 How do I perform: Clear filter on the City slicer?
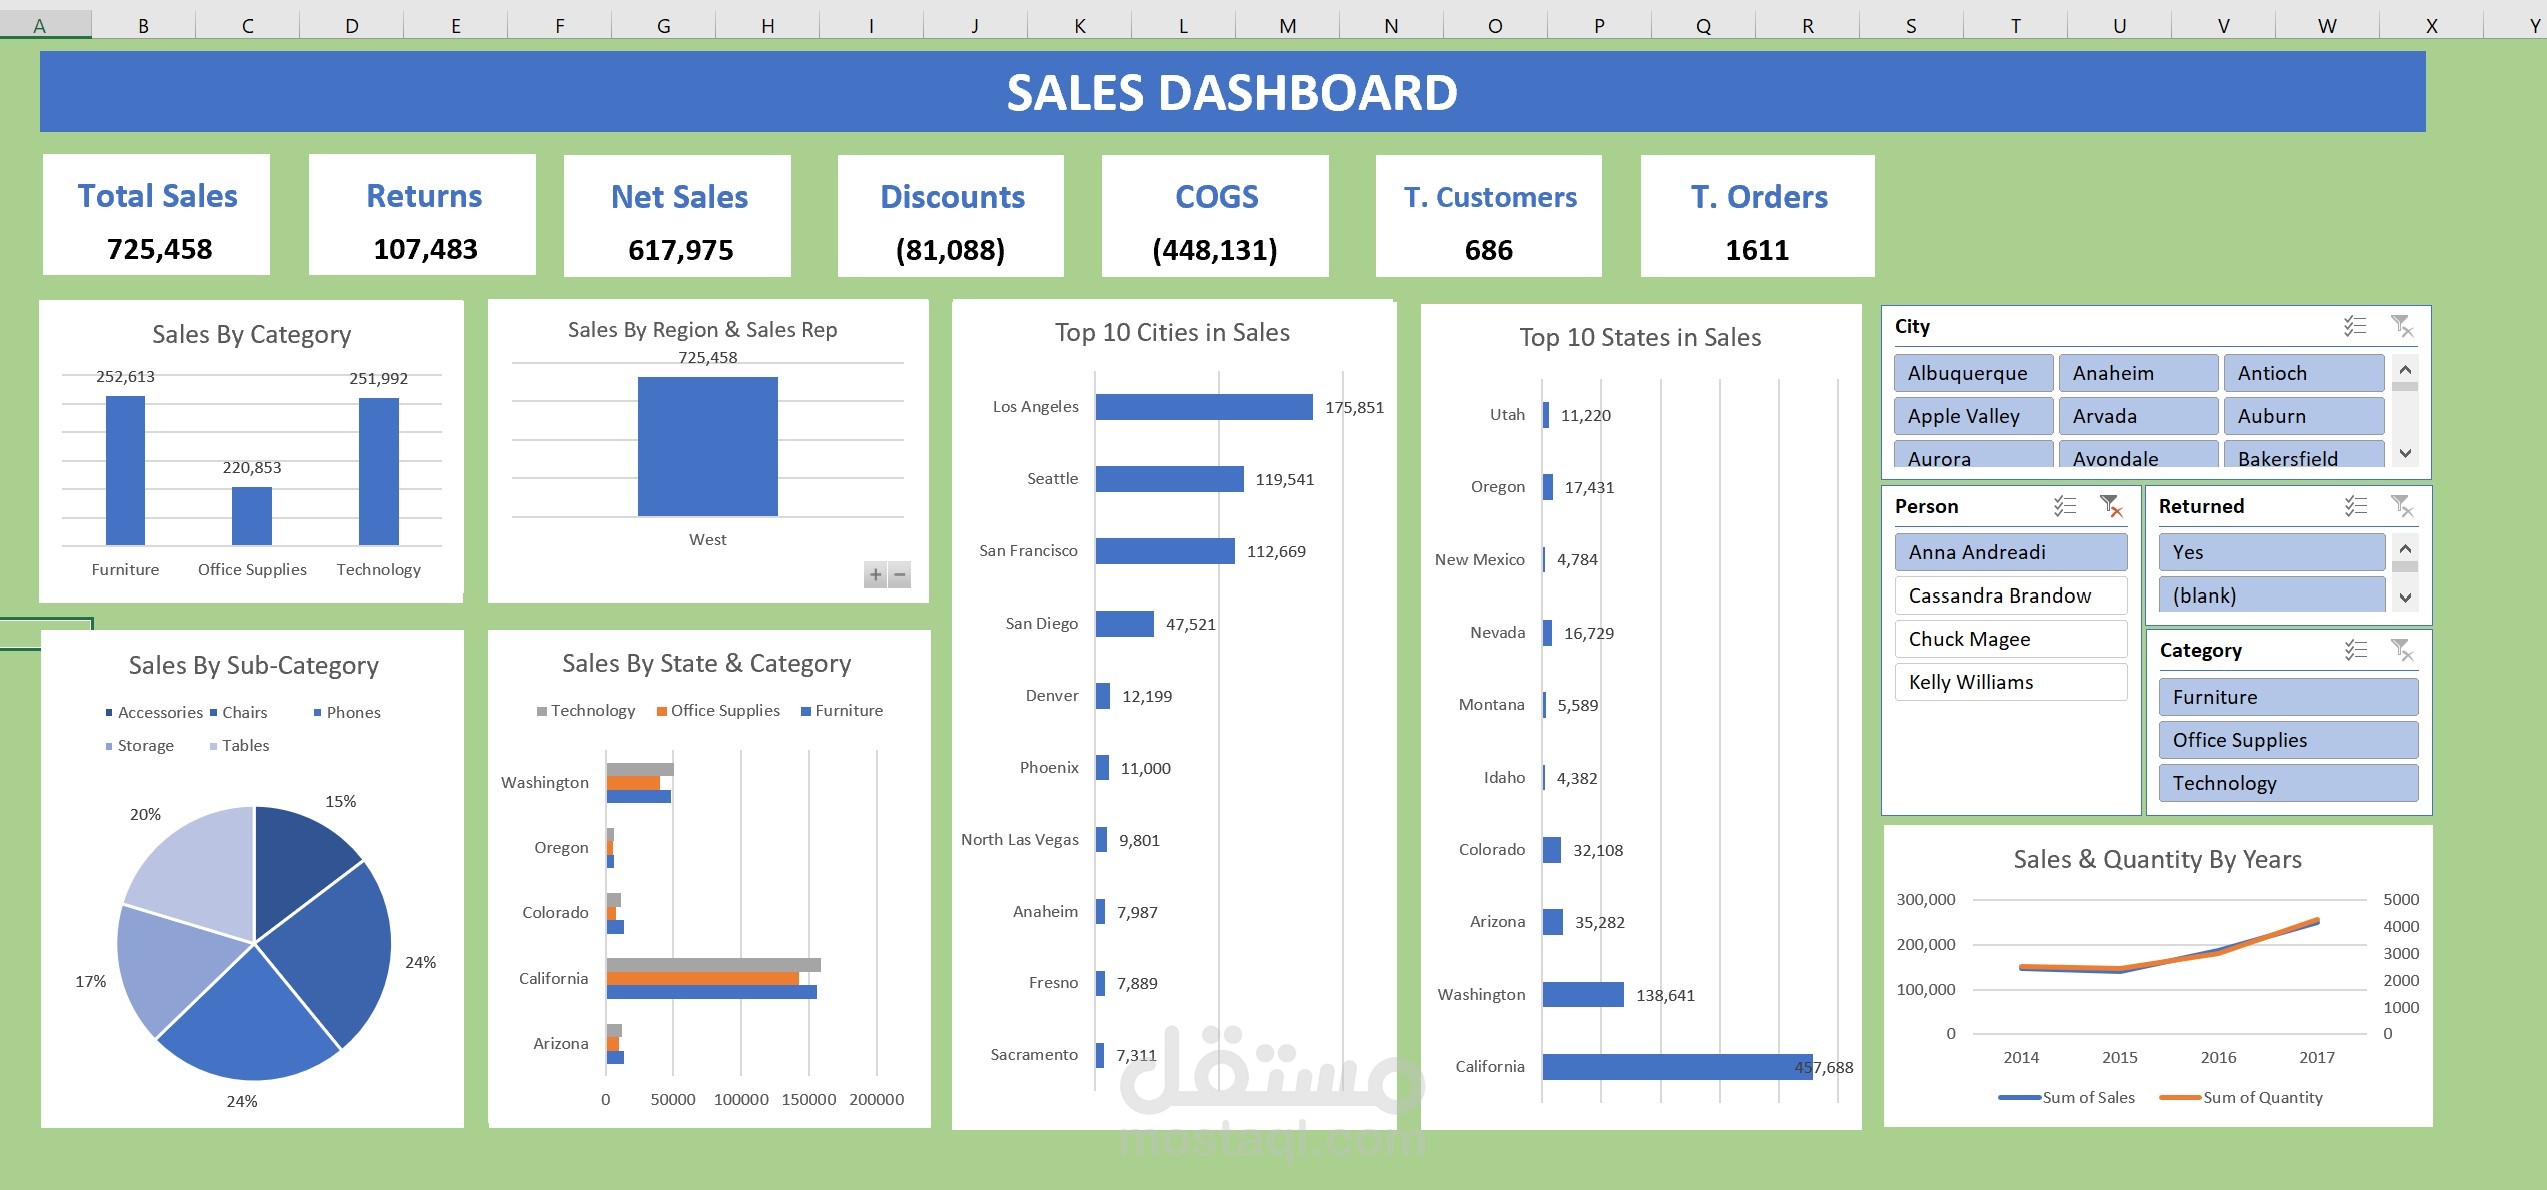click(x=2401, y=326)
